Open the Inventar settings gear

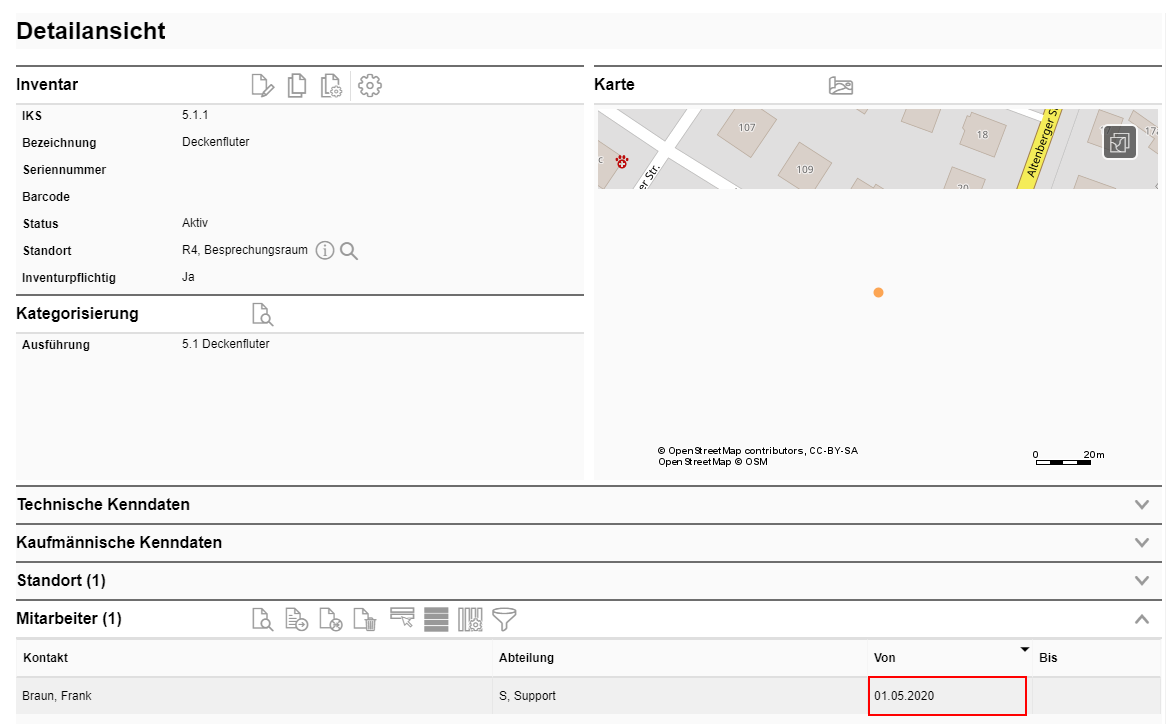pos(370,86)
